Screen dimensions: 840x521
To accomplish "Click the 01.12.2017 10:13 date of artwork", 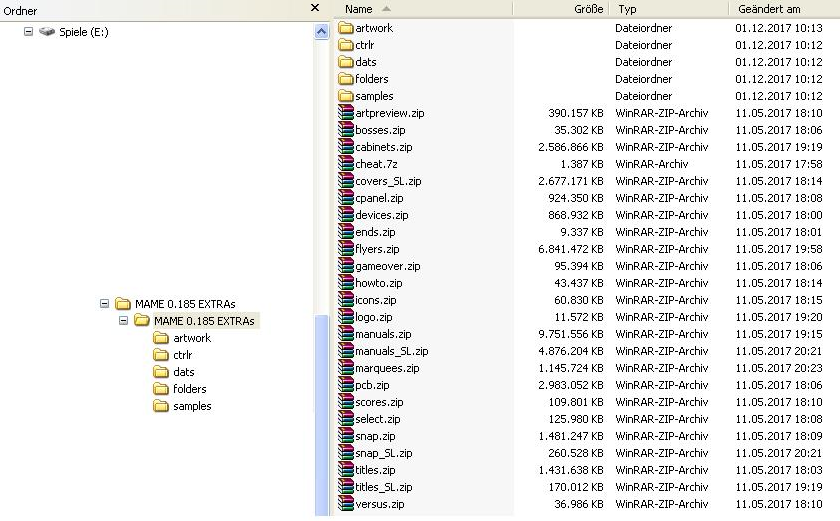I will pyautogui.click(x=778, y=28).
